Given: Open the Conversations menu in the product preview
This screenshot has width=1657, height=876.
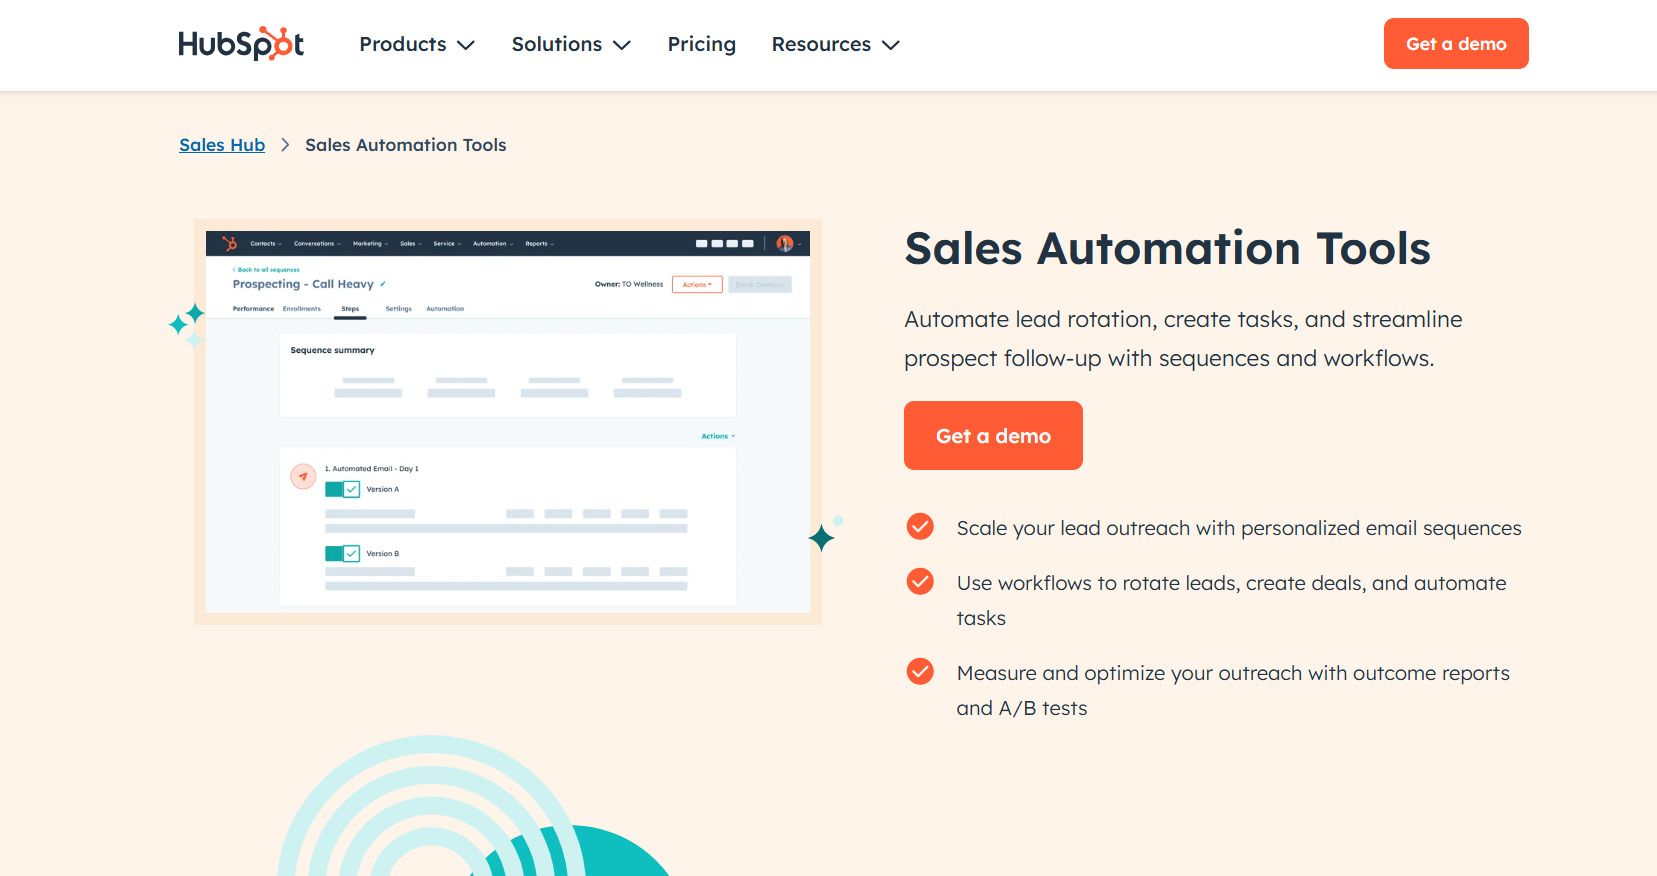Looking at the screenshot, I should pyautogui.click(x=317, y=243).
